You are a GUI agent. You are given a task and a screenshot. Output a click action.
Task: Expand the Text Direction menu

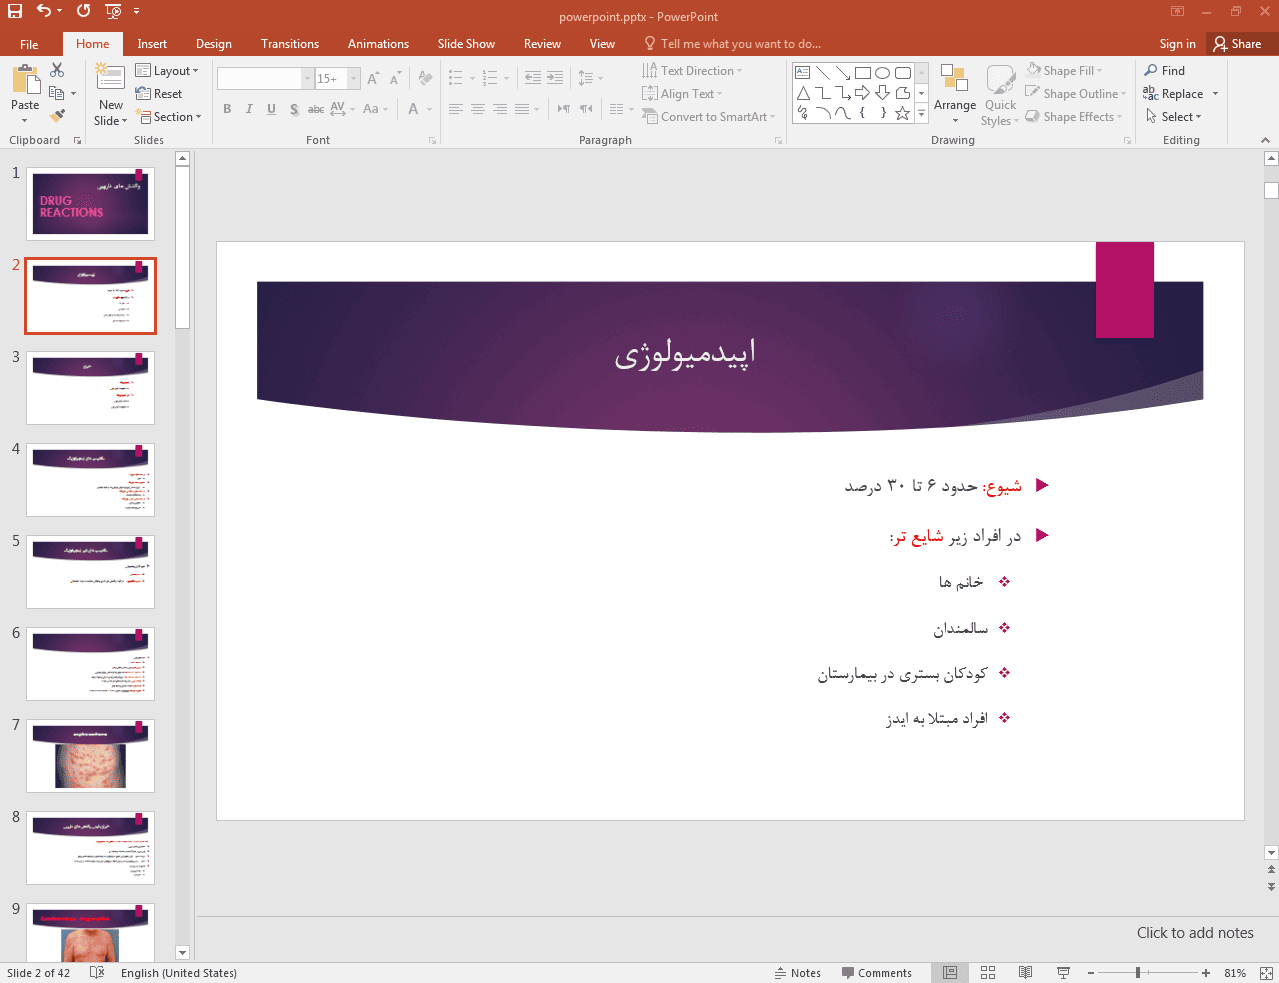pyautogui.click(x=692, y=71)
